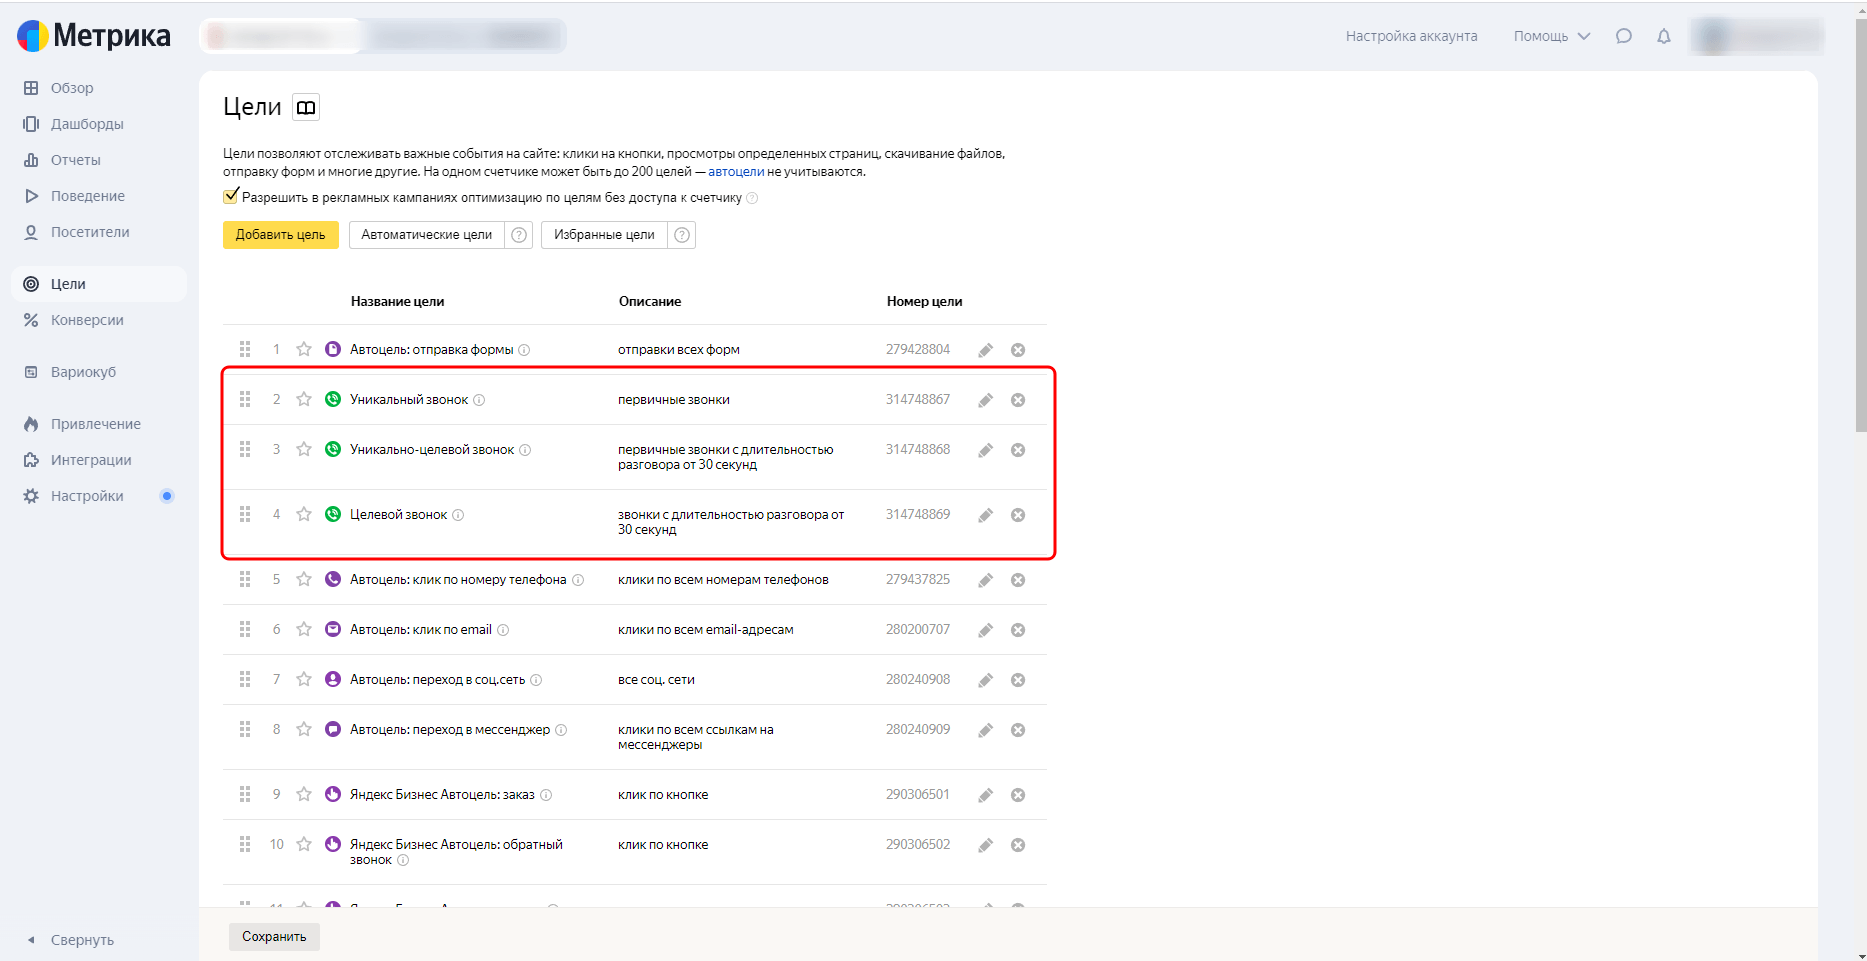Edit the Уникальный звонок goal with pencil
1867x961 pixels.
coord(985,400)
